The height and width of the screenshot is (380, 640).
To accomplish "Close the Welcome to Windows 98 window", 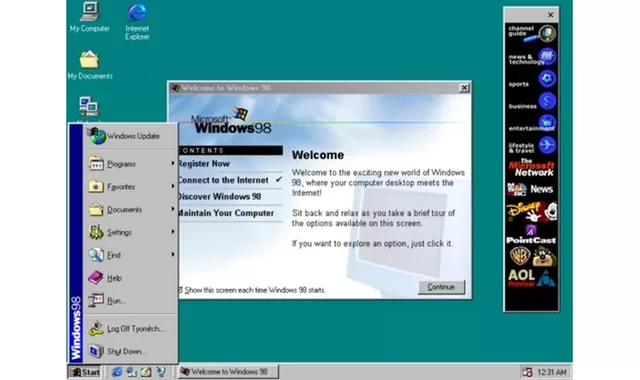I will pyautogui.click(x=464, y=88).
